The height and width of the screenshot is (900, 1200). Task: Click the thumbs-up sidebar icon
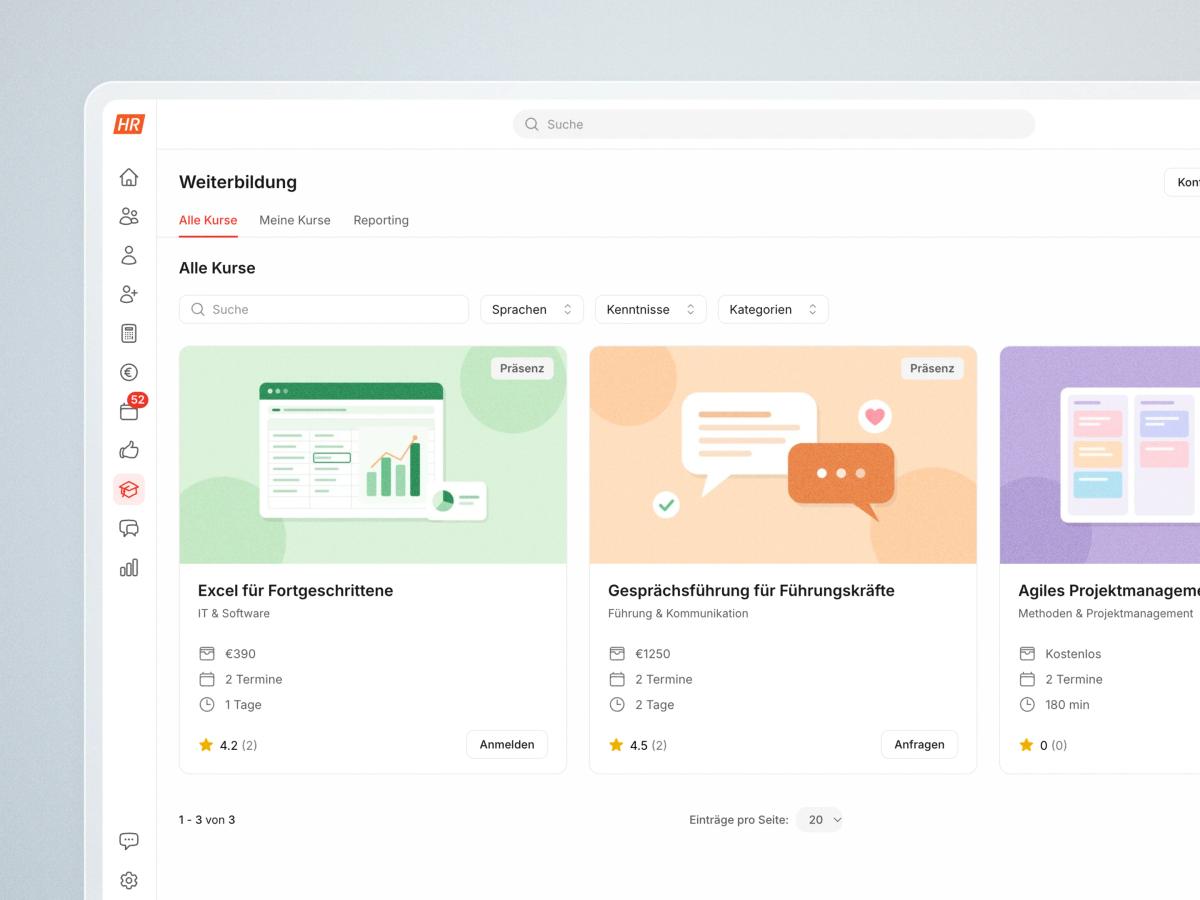(129, 450)
